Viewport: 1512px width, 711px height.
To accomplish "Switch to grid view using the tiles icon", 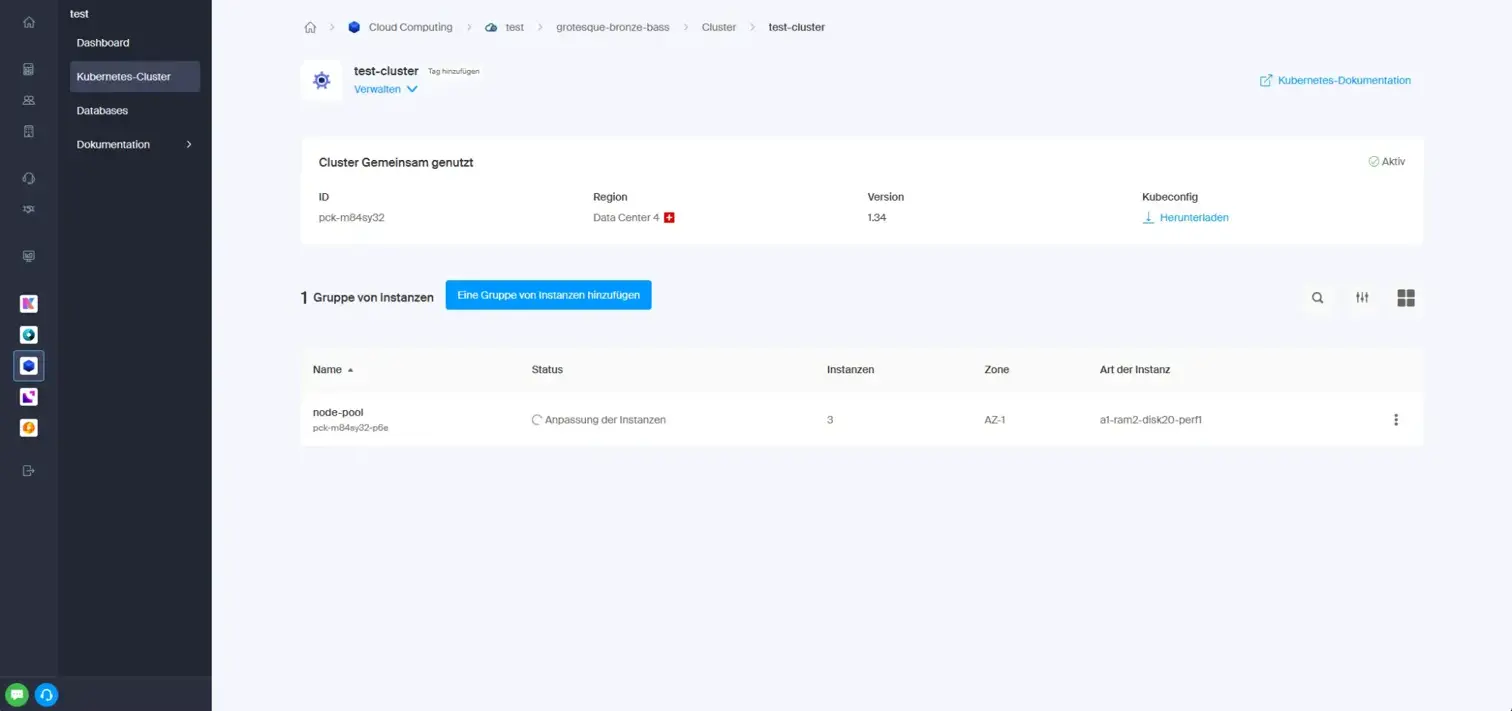I will pos(1405,297).
